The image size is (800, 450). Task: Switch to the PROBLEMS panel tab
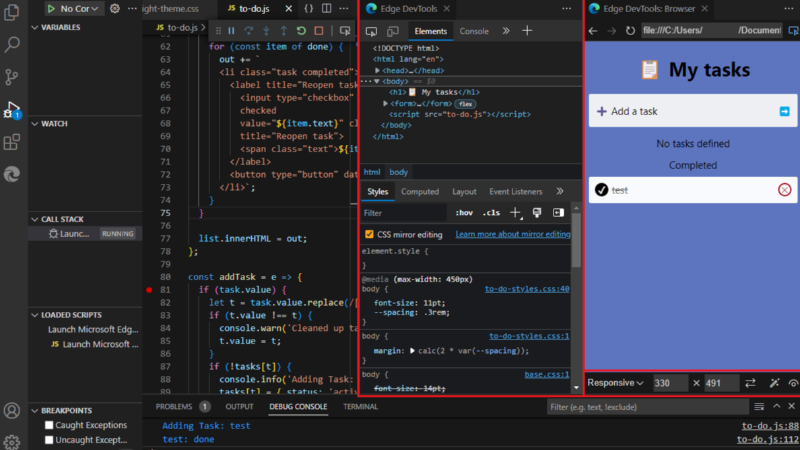coord(174,407)
